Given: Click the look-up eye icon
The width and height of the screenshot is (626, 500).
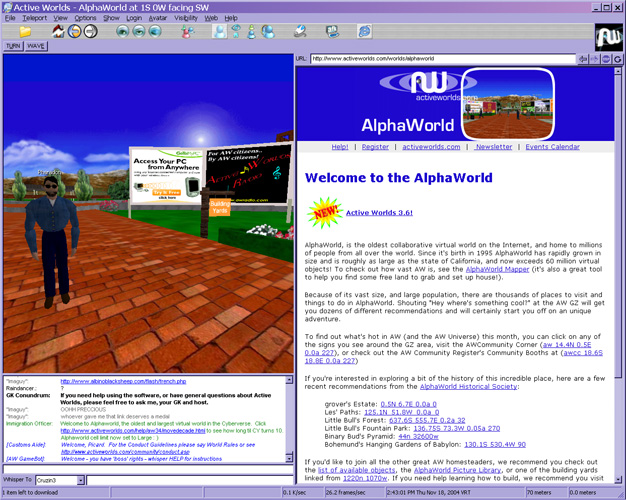Looking at the screenshot, I should click(123, 32).
